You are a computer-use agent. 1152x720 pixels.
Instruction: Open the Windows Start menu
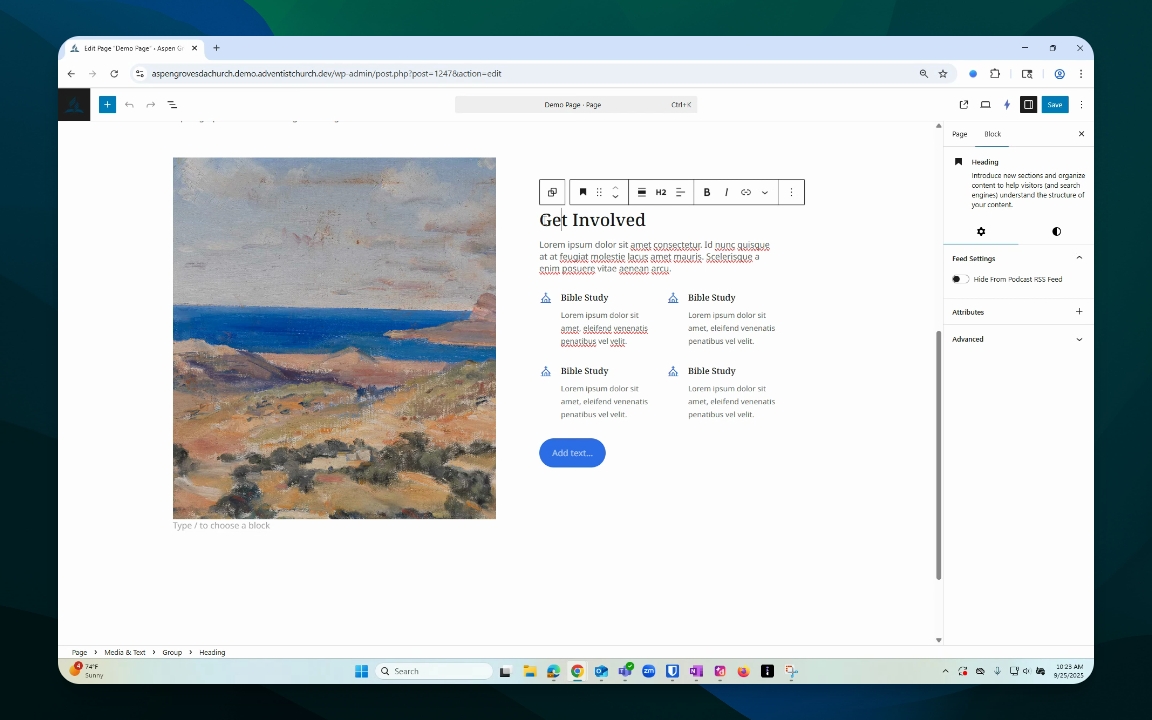pyautogui.click(x=361, y=672)
